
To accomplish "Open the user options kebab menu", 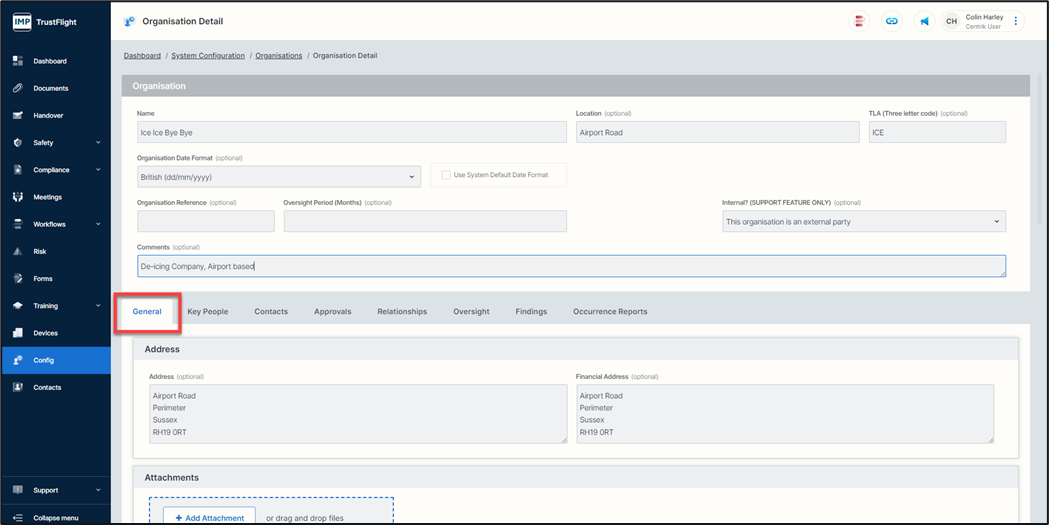I will [x=1016, y=21].
